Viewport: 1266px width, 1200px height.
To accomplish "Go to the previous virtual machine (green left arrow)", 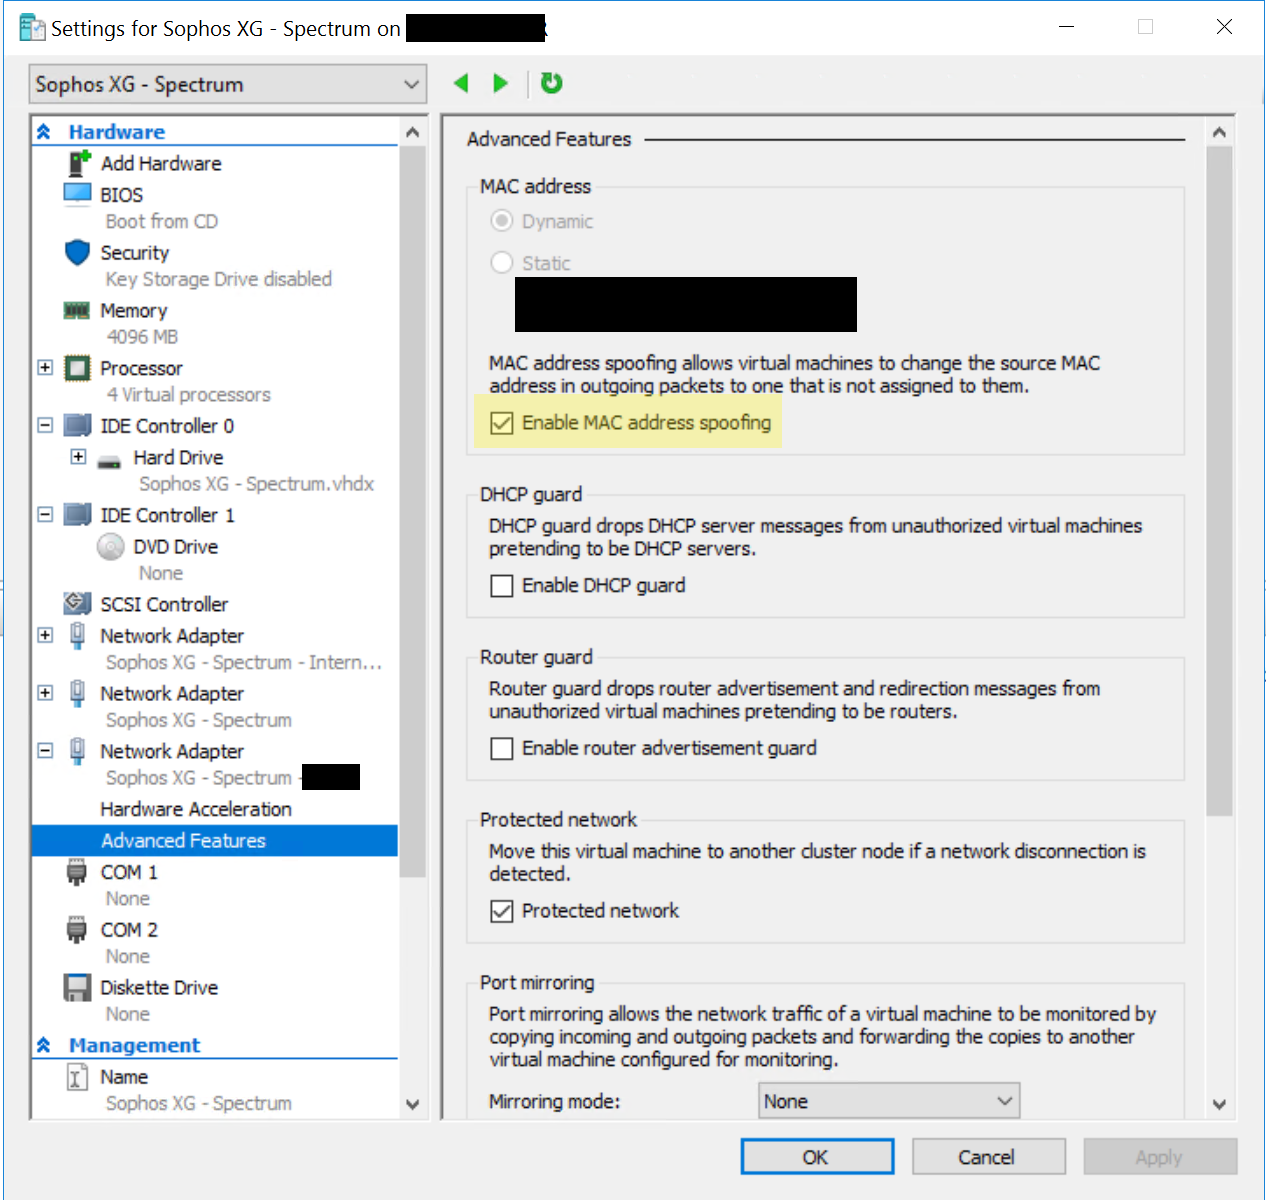I will (461, 83).
